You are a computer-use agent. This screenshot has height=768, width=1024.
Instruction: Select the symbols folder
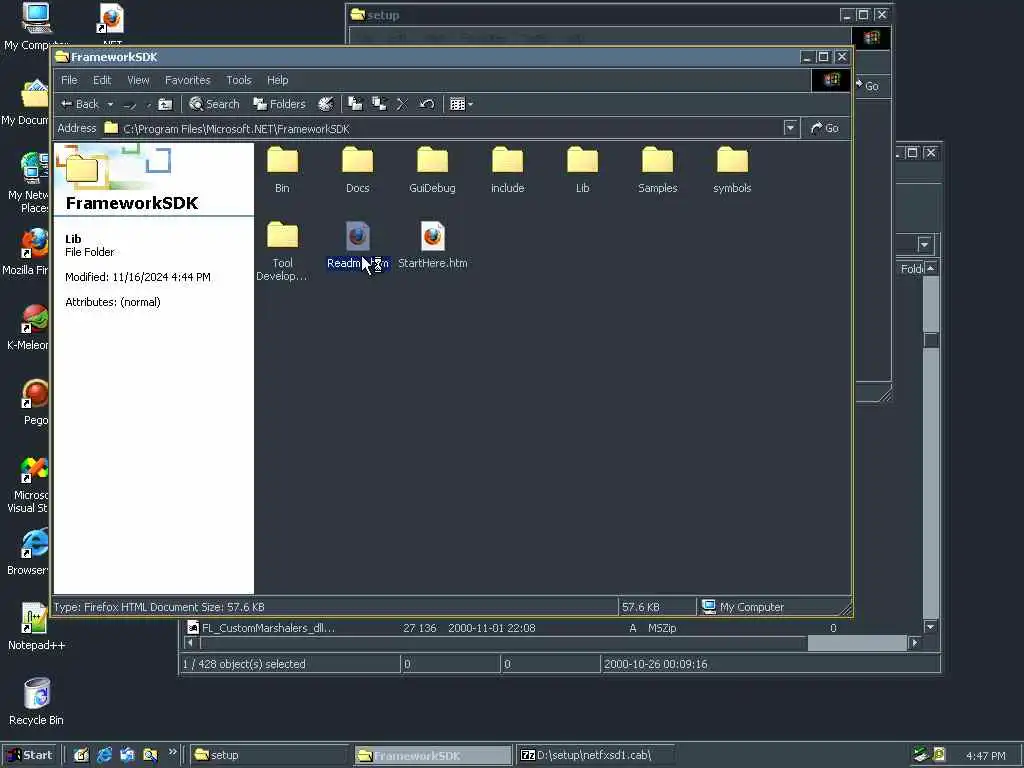pyautogui.click(x=732, y=170)
